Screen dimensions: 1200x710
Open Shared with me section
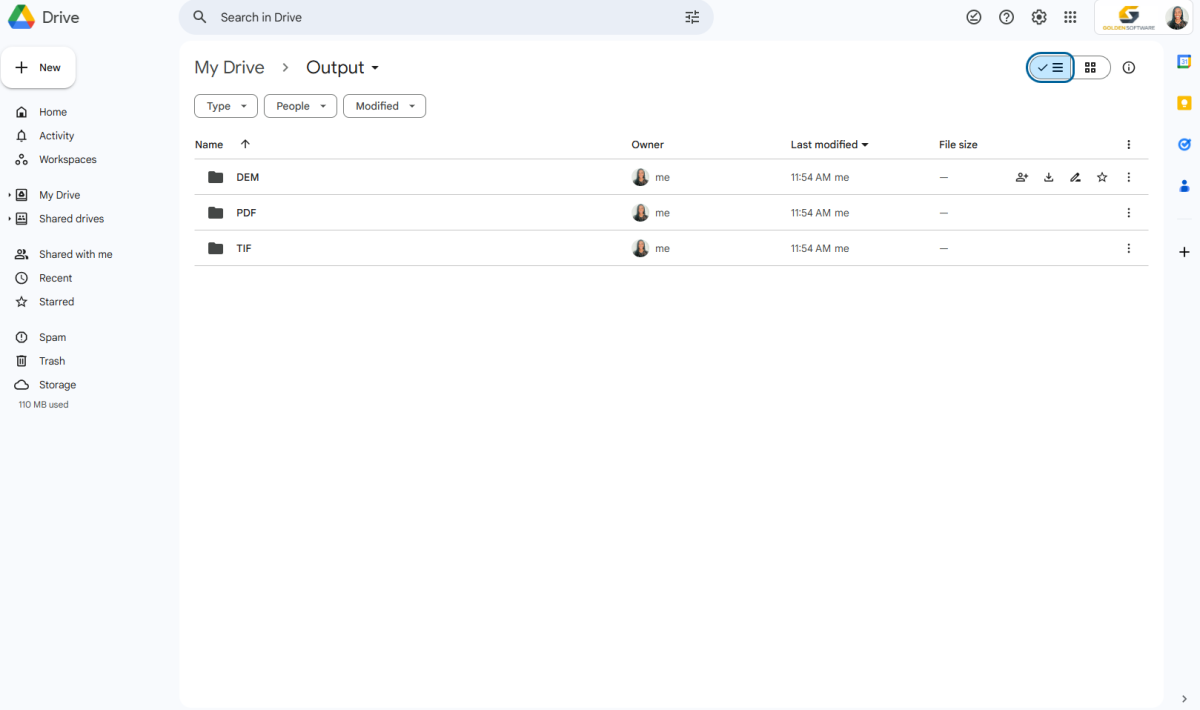tap(74, 254)
